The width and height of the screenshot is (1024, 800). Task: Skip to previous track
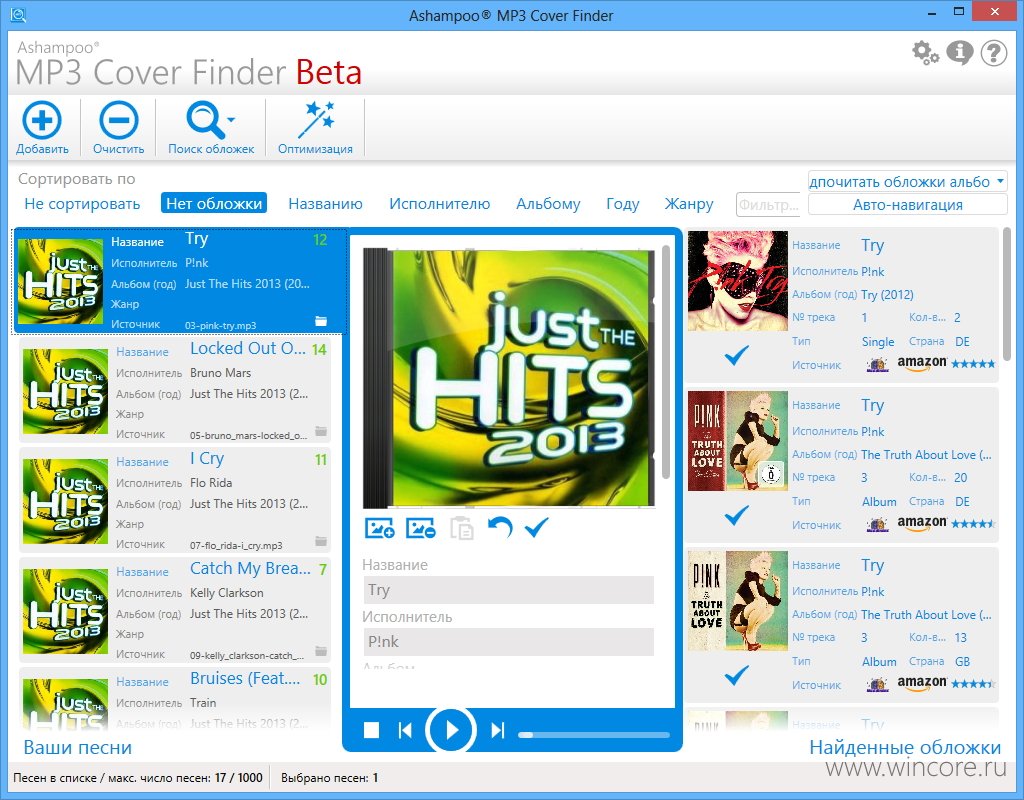tap(405, 729)
